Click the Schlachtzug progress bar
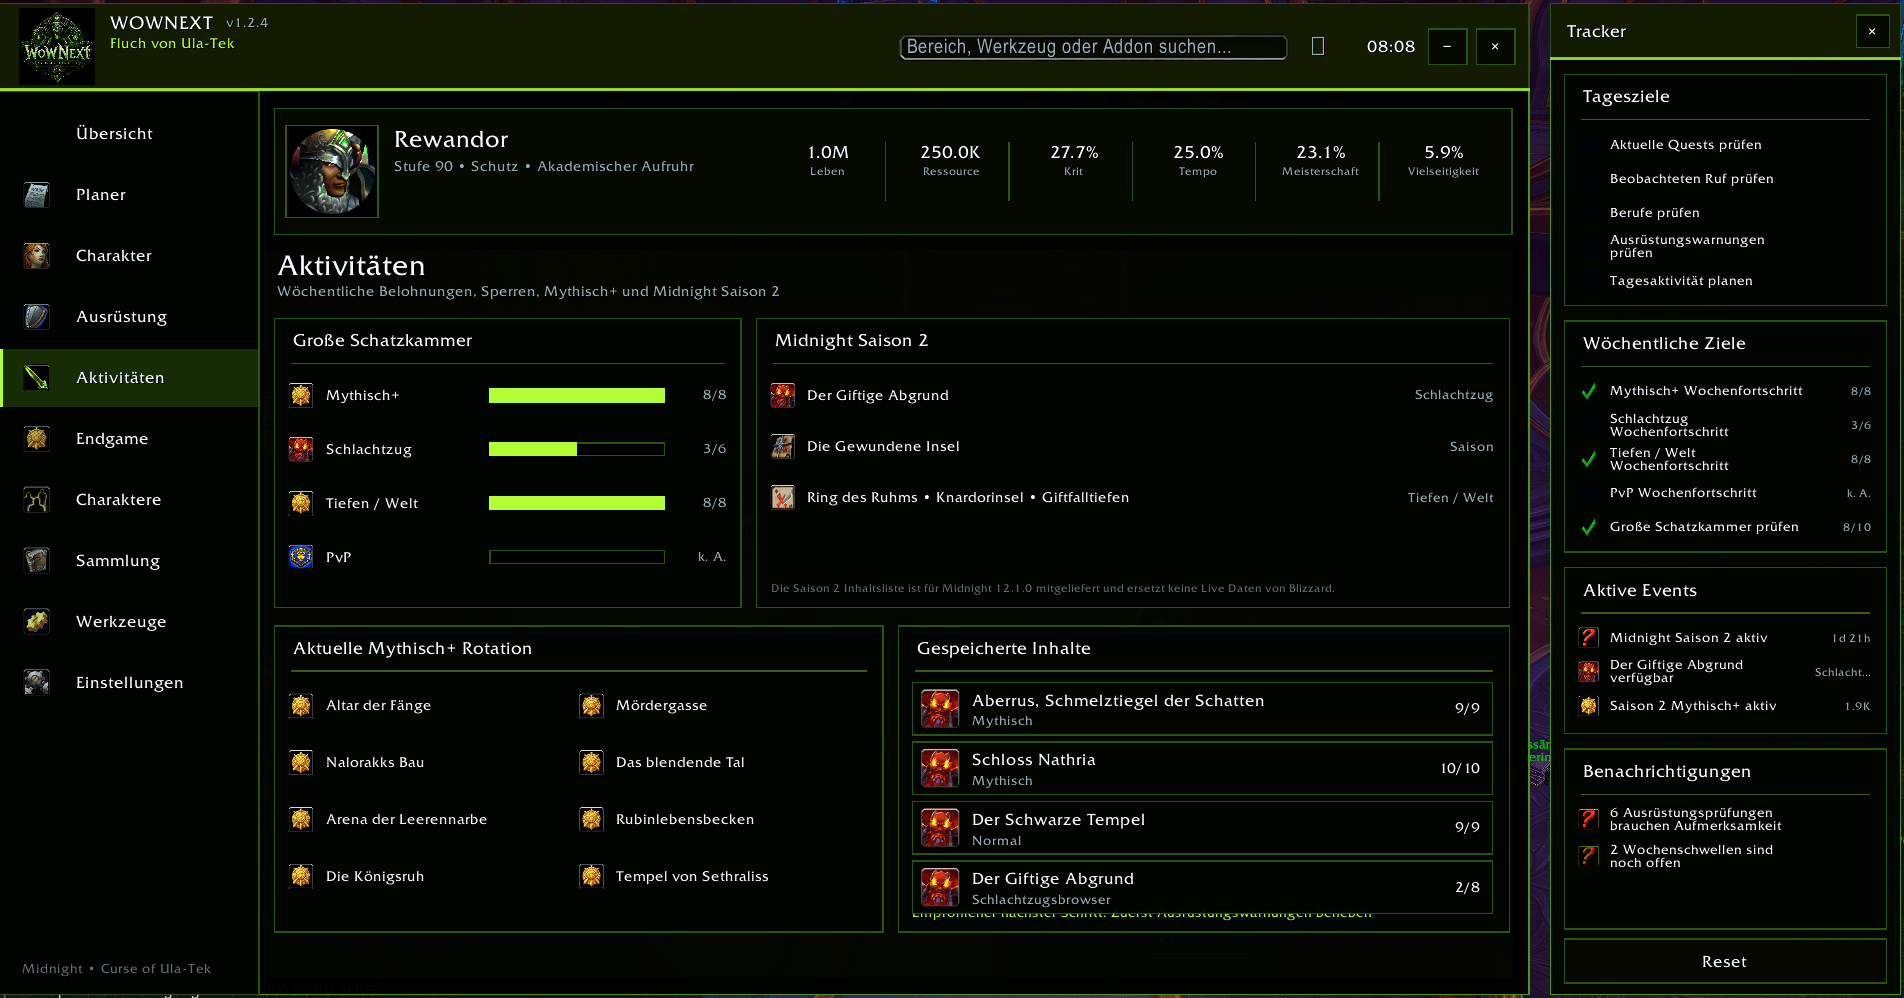Viewport: 1904px width, 998px height. (577, 450)
